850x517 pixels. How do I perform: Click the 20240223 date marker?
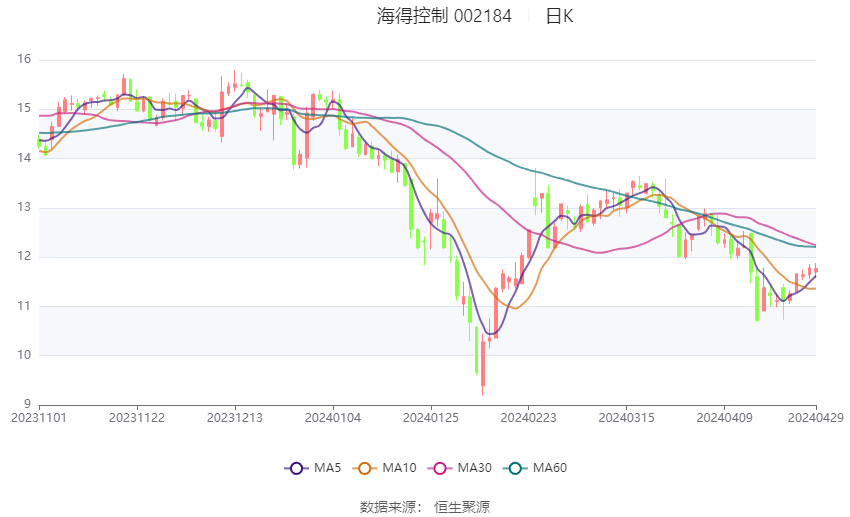pos(529,418)
